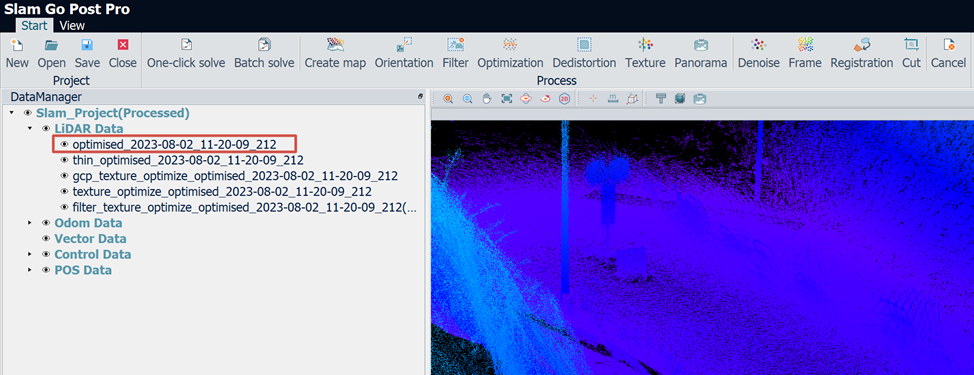
Task: Toggle visibility of Vector Data
Action: pyautogui.click(x=46, y=239)
